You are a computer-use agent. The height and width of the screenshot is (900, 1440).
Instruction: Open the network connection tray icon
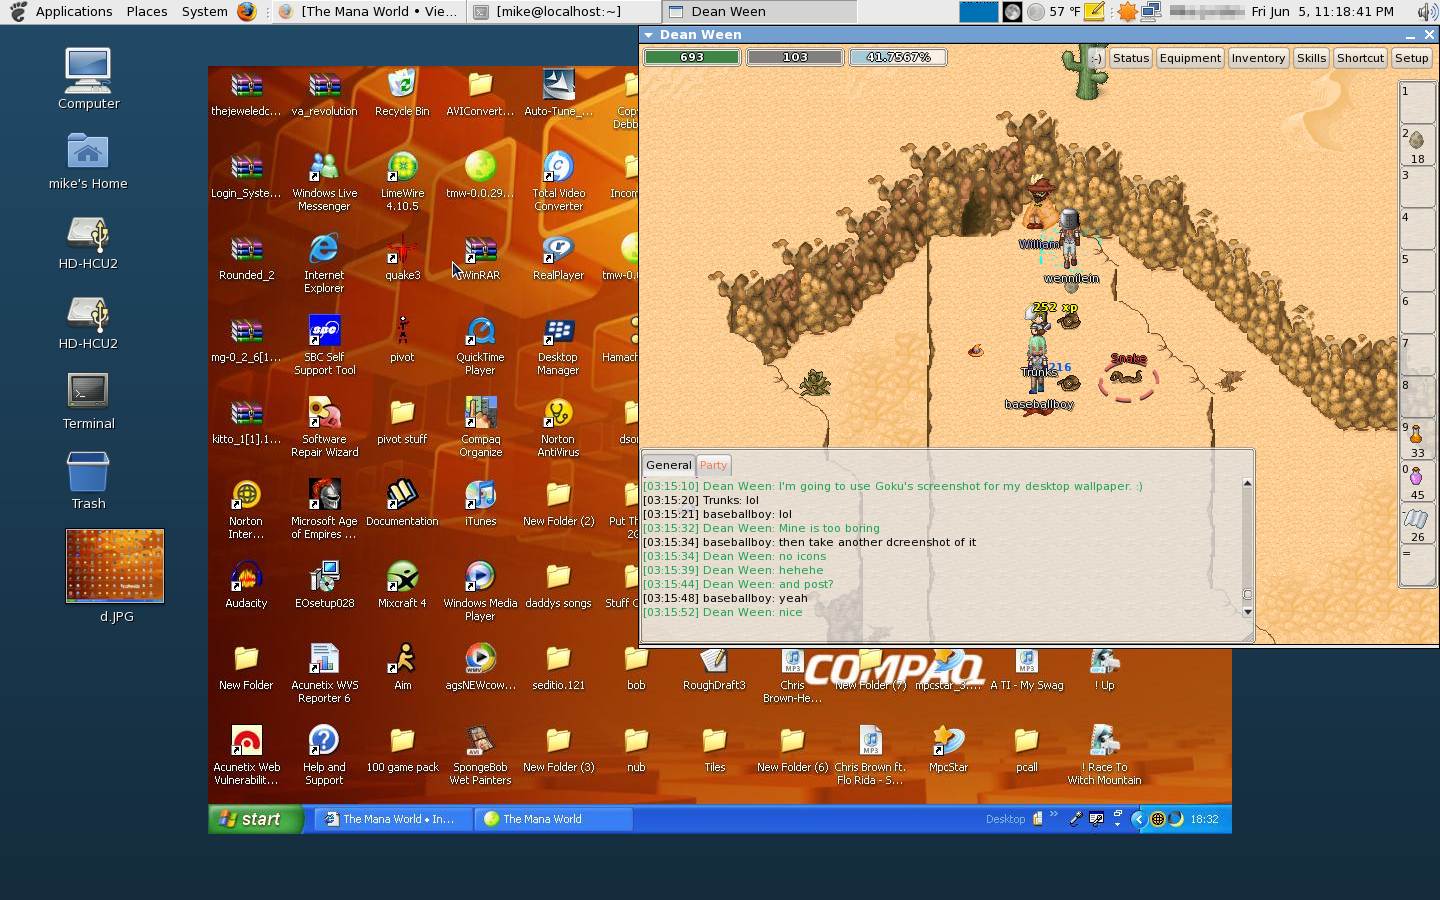click(x=1150, y=12)
